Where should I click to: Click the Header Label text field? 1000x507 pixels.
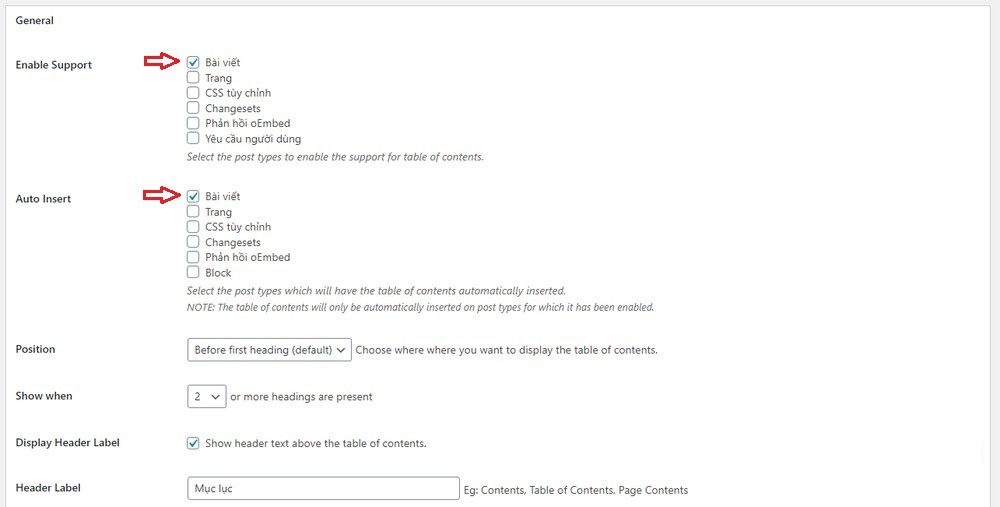point(322,489)
